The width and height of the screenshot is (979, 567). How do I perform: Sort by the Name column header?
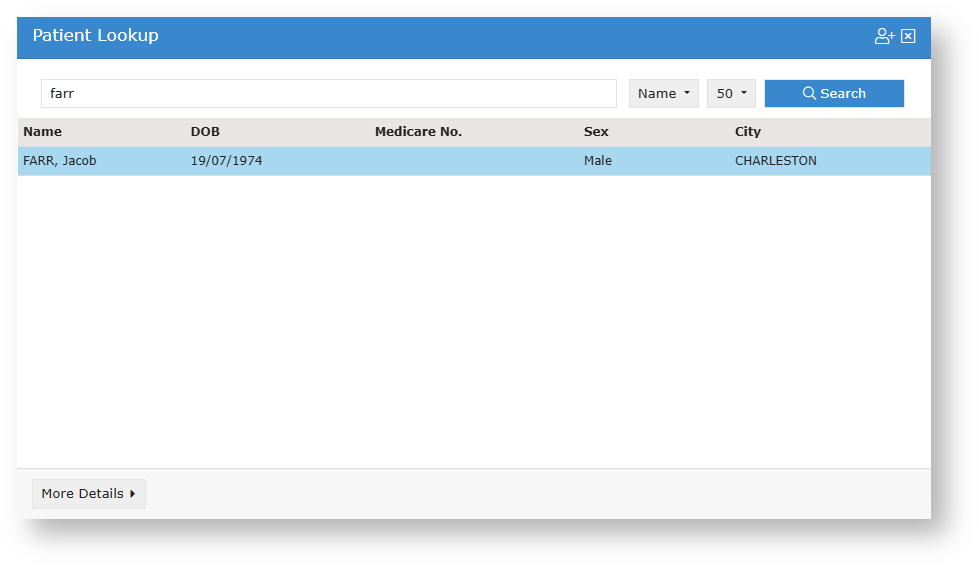point(43,132)
